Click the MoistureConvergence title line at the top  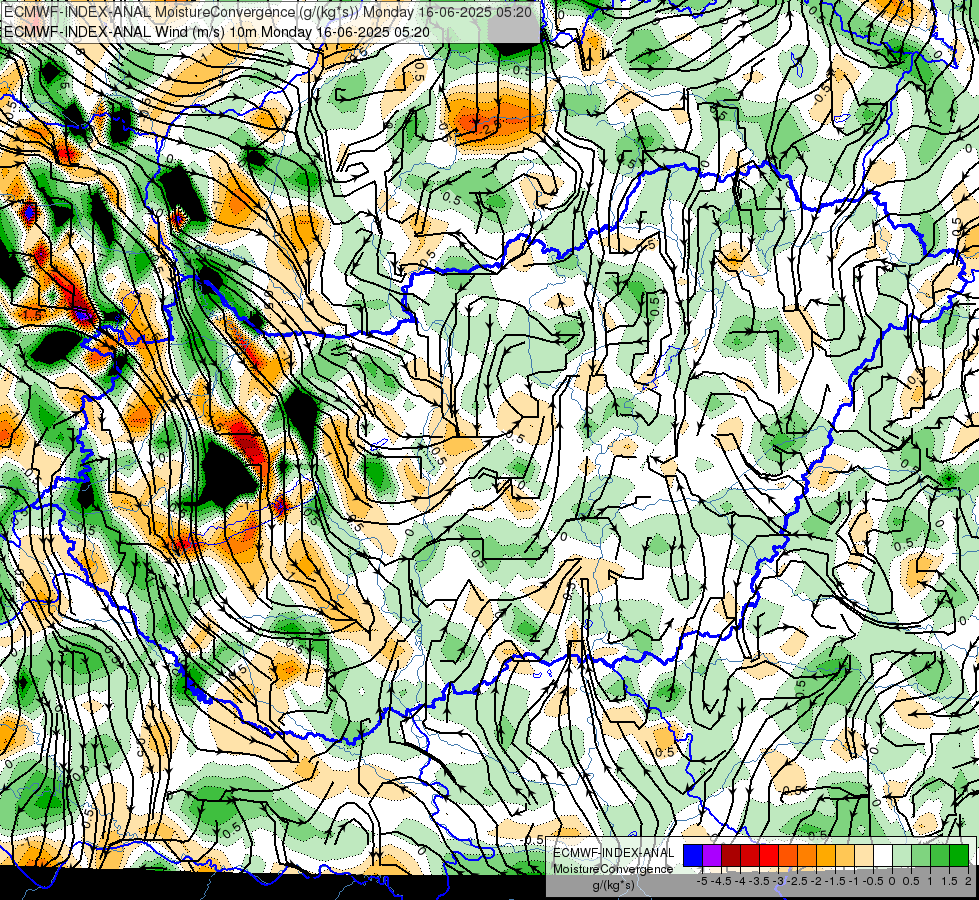click(x=267, y=12)
